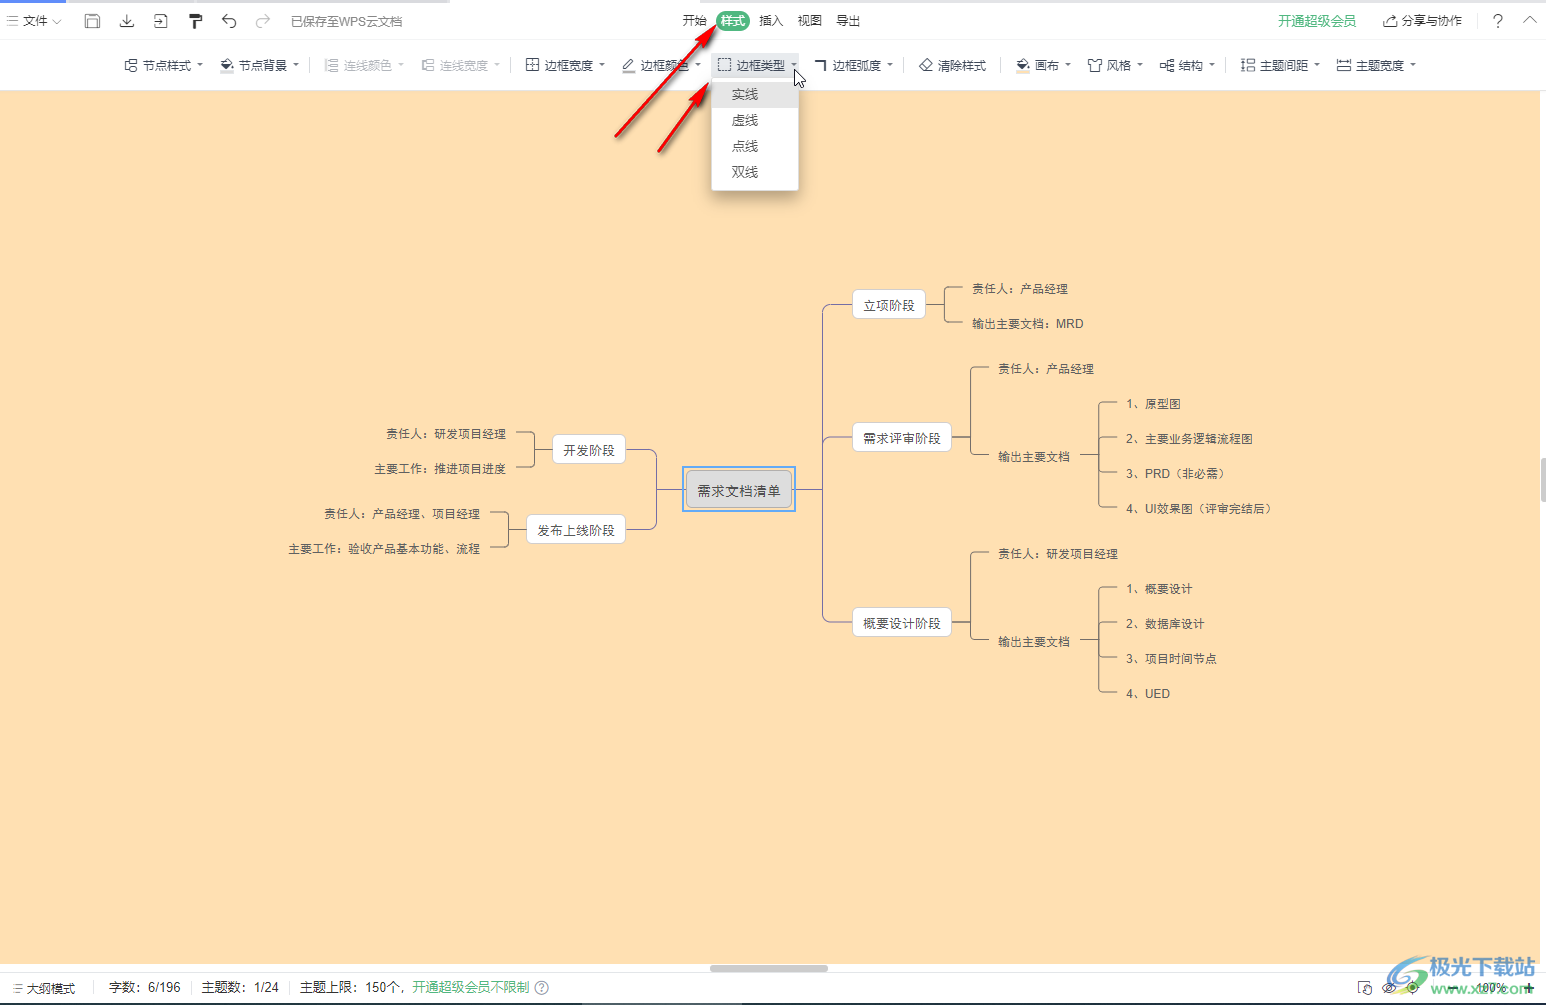Click the text 4、UED
Viewport: 1546px width, 1005px height.
tap(1148, 694)
